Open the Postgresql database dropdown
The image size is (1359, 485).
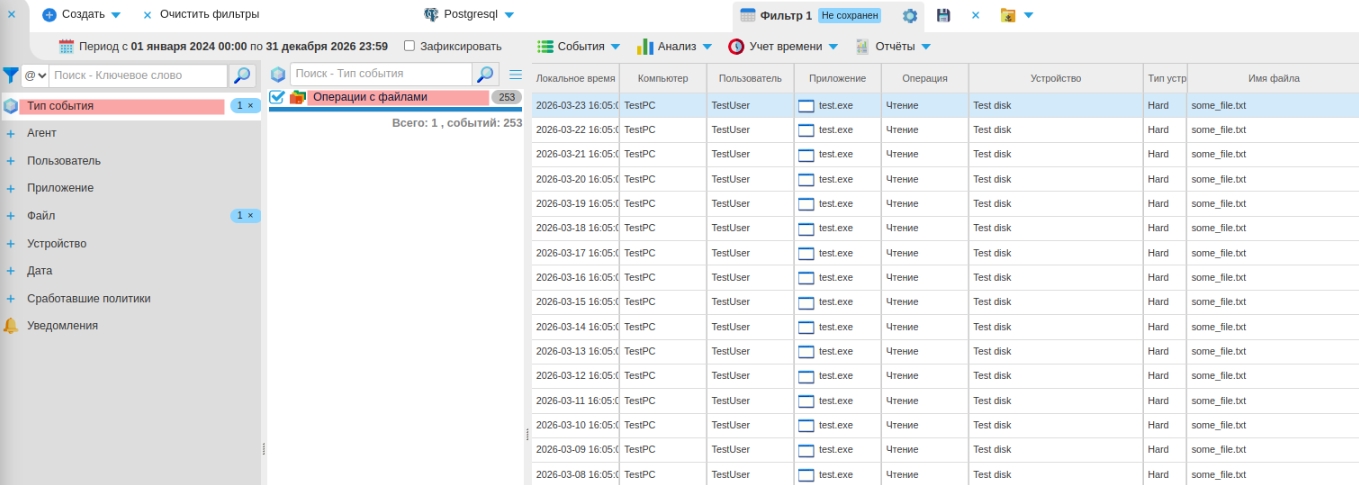click(469, 15)
